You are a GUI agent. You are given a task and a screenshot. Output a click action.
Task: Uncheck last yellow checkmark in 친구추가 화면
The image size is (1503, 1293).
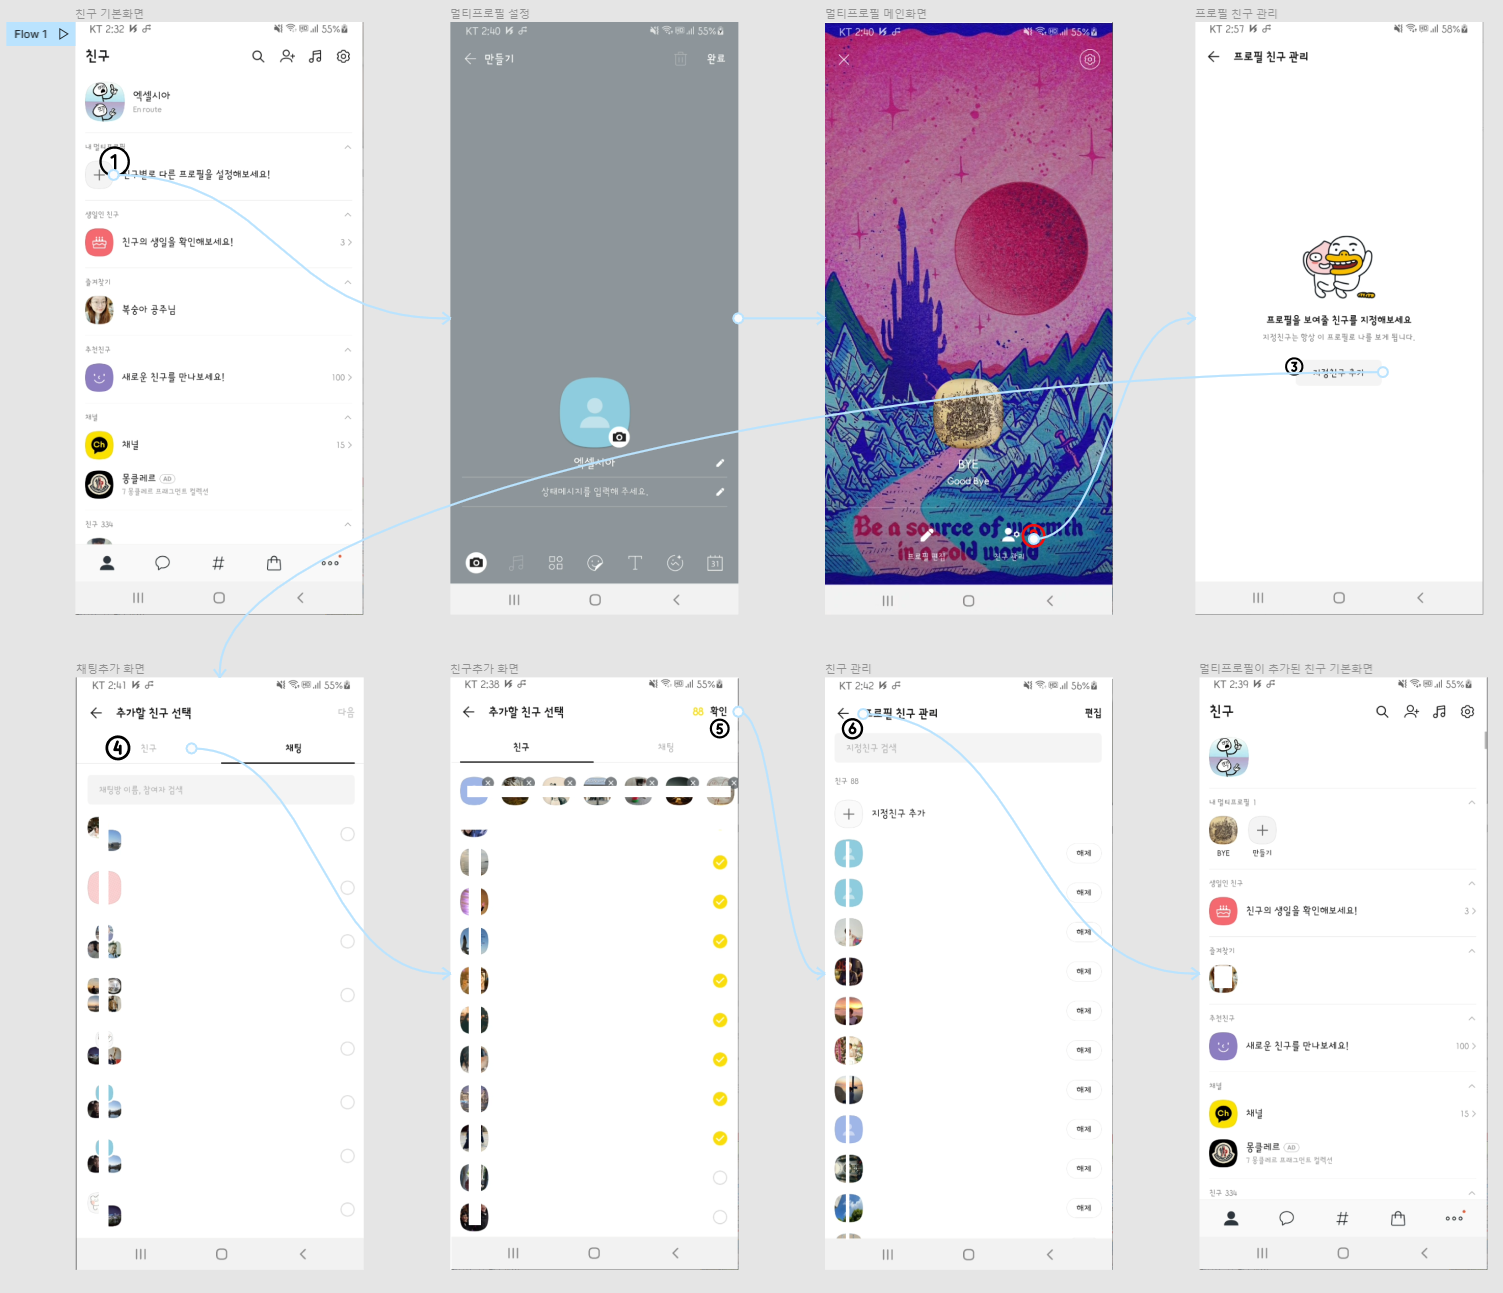720,1138
